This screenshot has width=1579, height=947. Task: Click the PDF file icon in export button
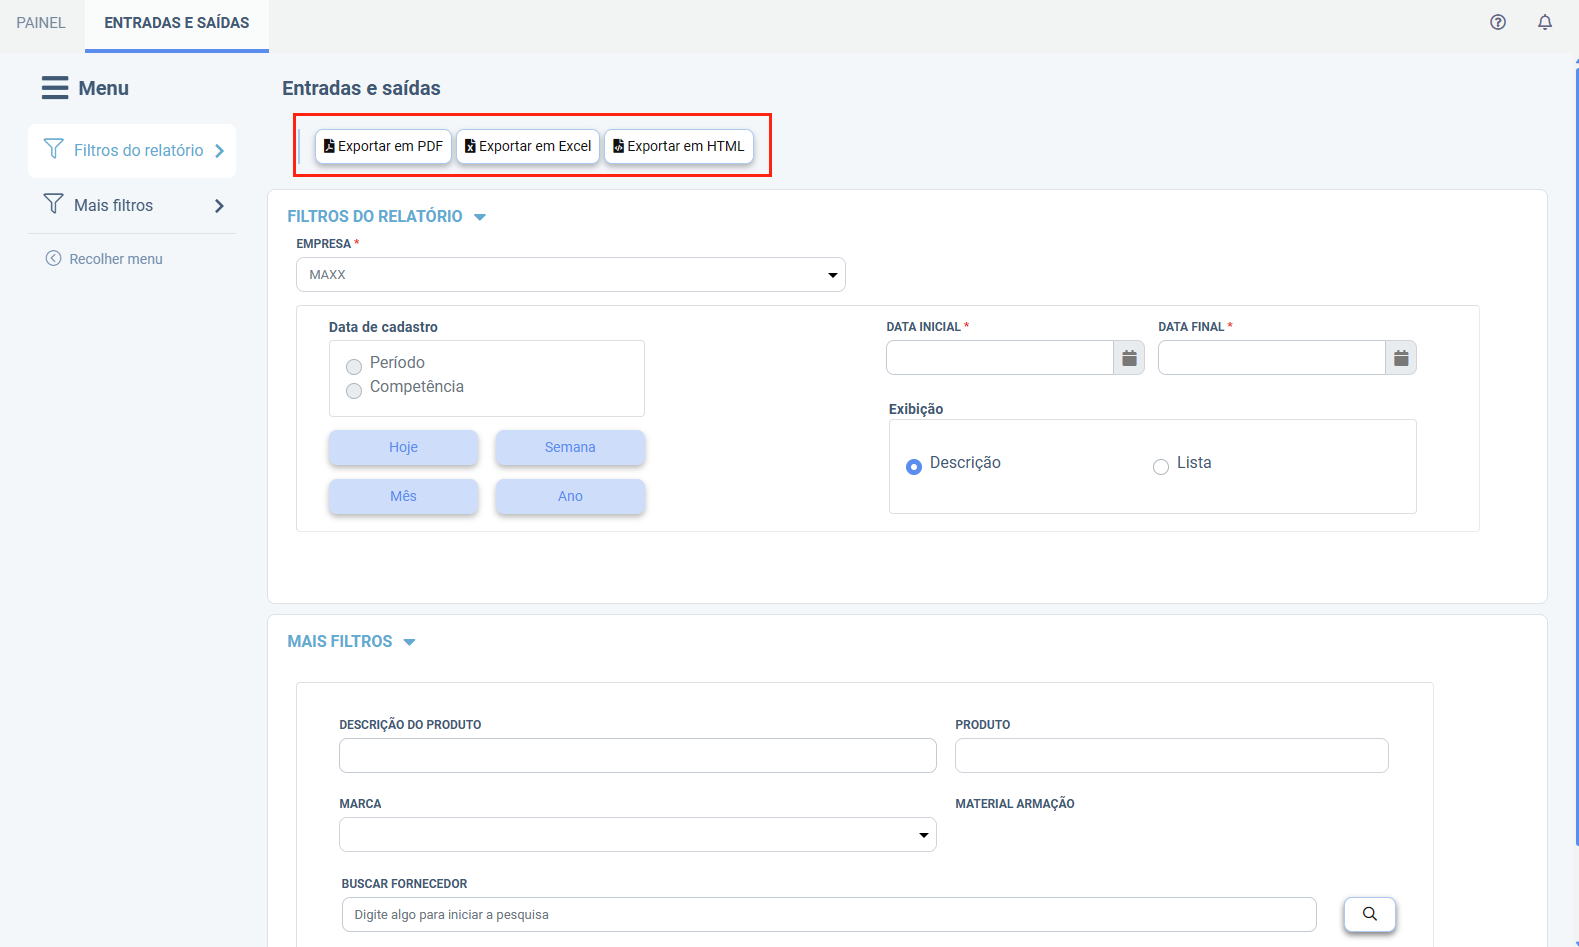[329, 146]
